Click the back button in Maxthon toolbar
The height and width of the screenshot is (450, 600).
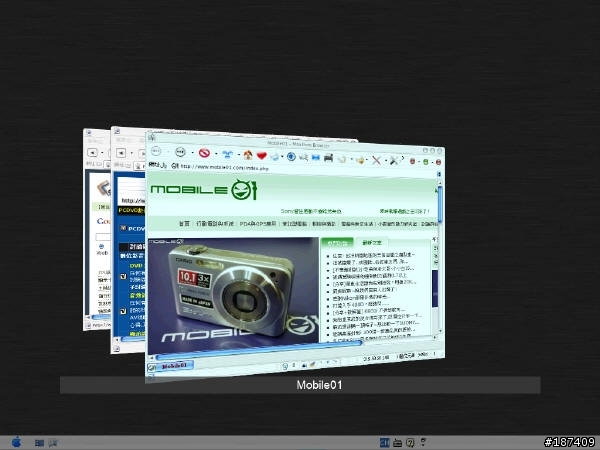[x=156, y=151]
